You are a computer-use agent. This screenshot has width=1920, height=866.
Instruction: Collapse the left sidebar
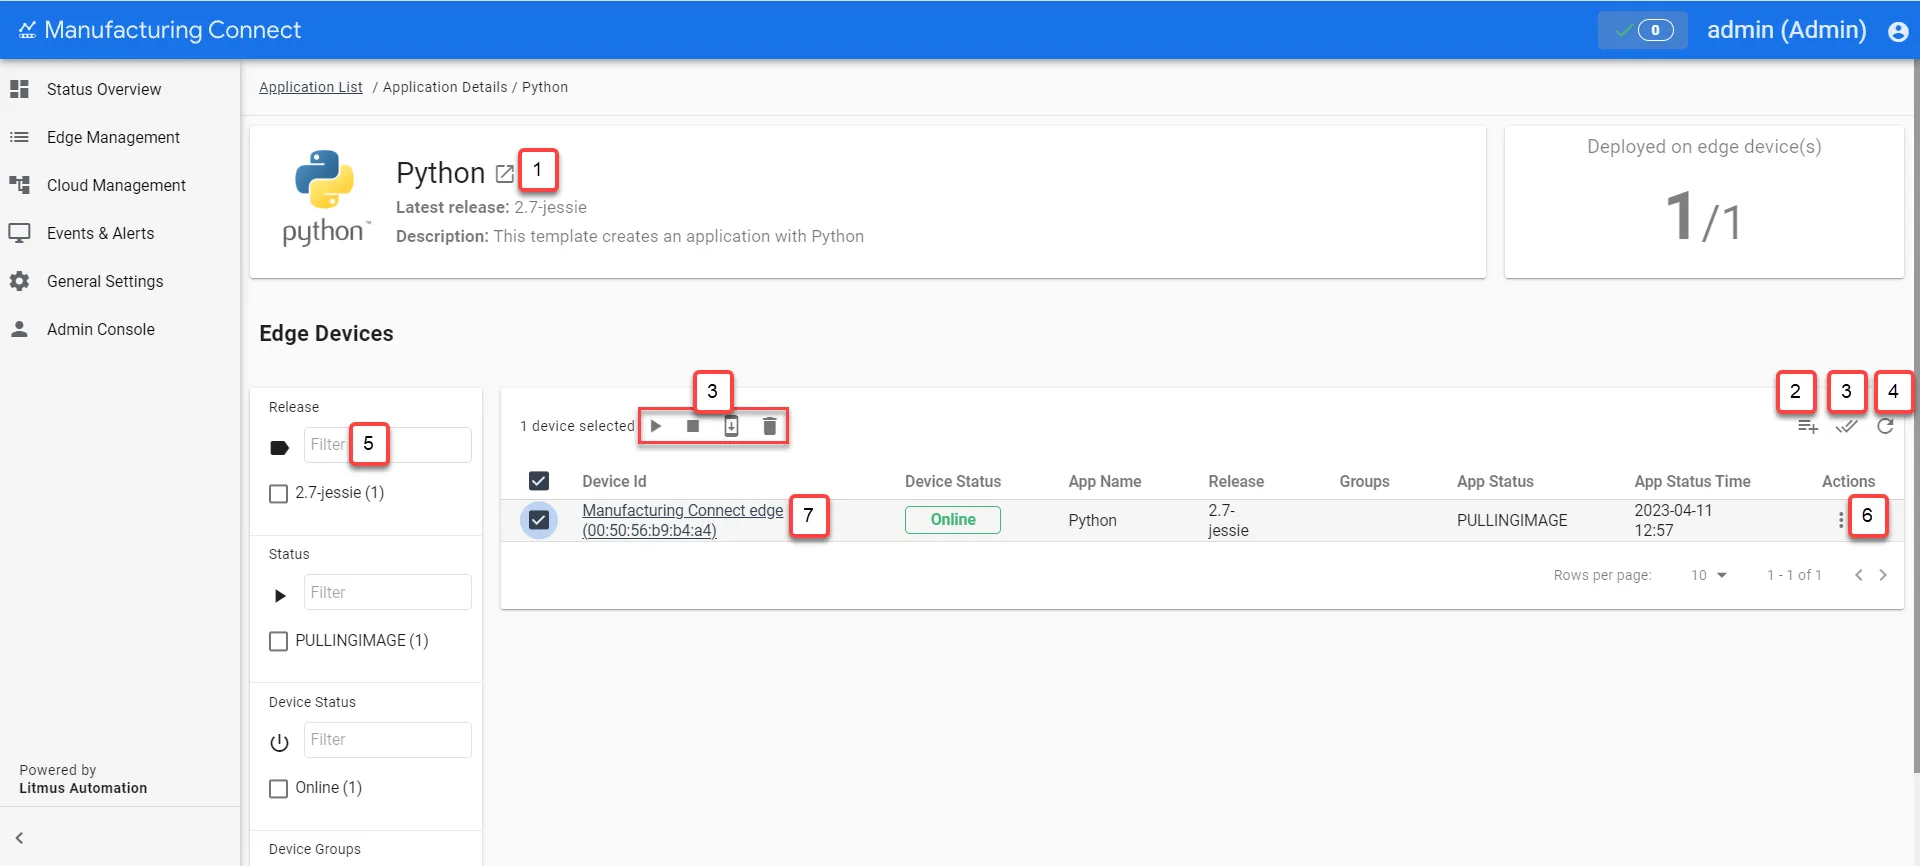[19, 838]
